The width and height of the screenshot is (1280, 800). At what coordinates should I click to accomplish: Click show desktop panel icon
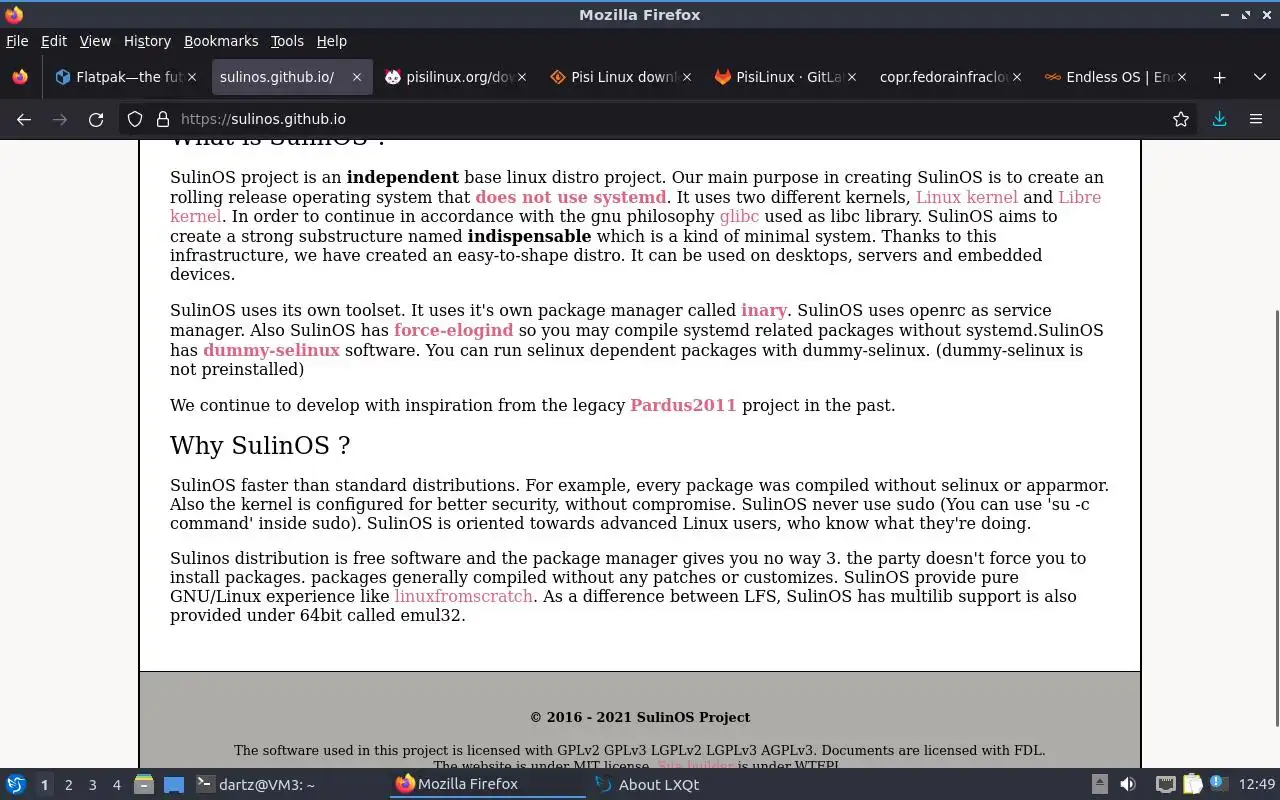(x=174, y=784)
